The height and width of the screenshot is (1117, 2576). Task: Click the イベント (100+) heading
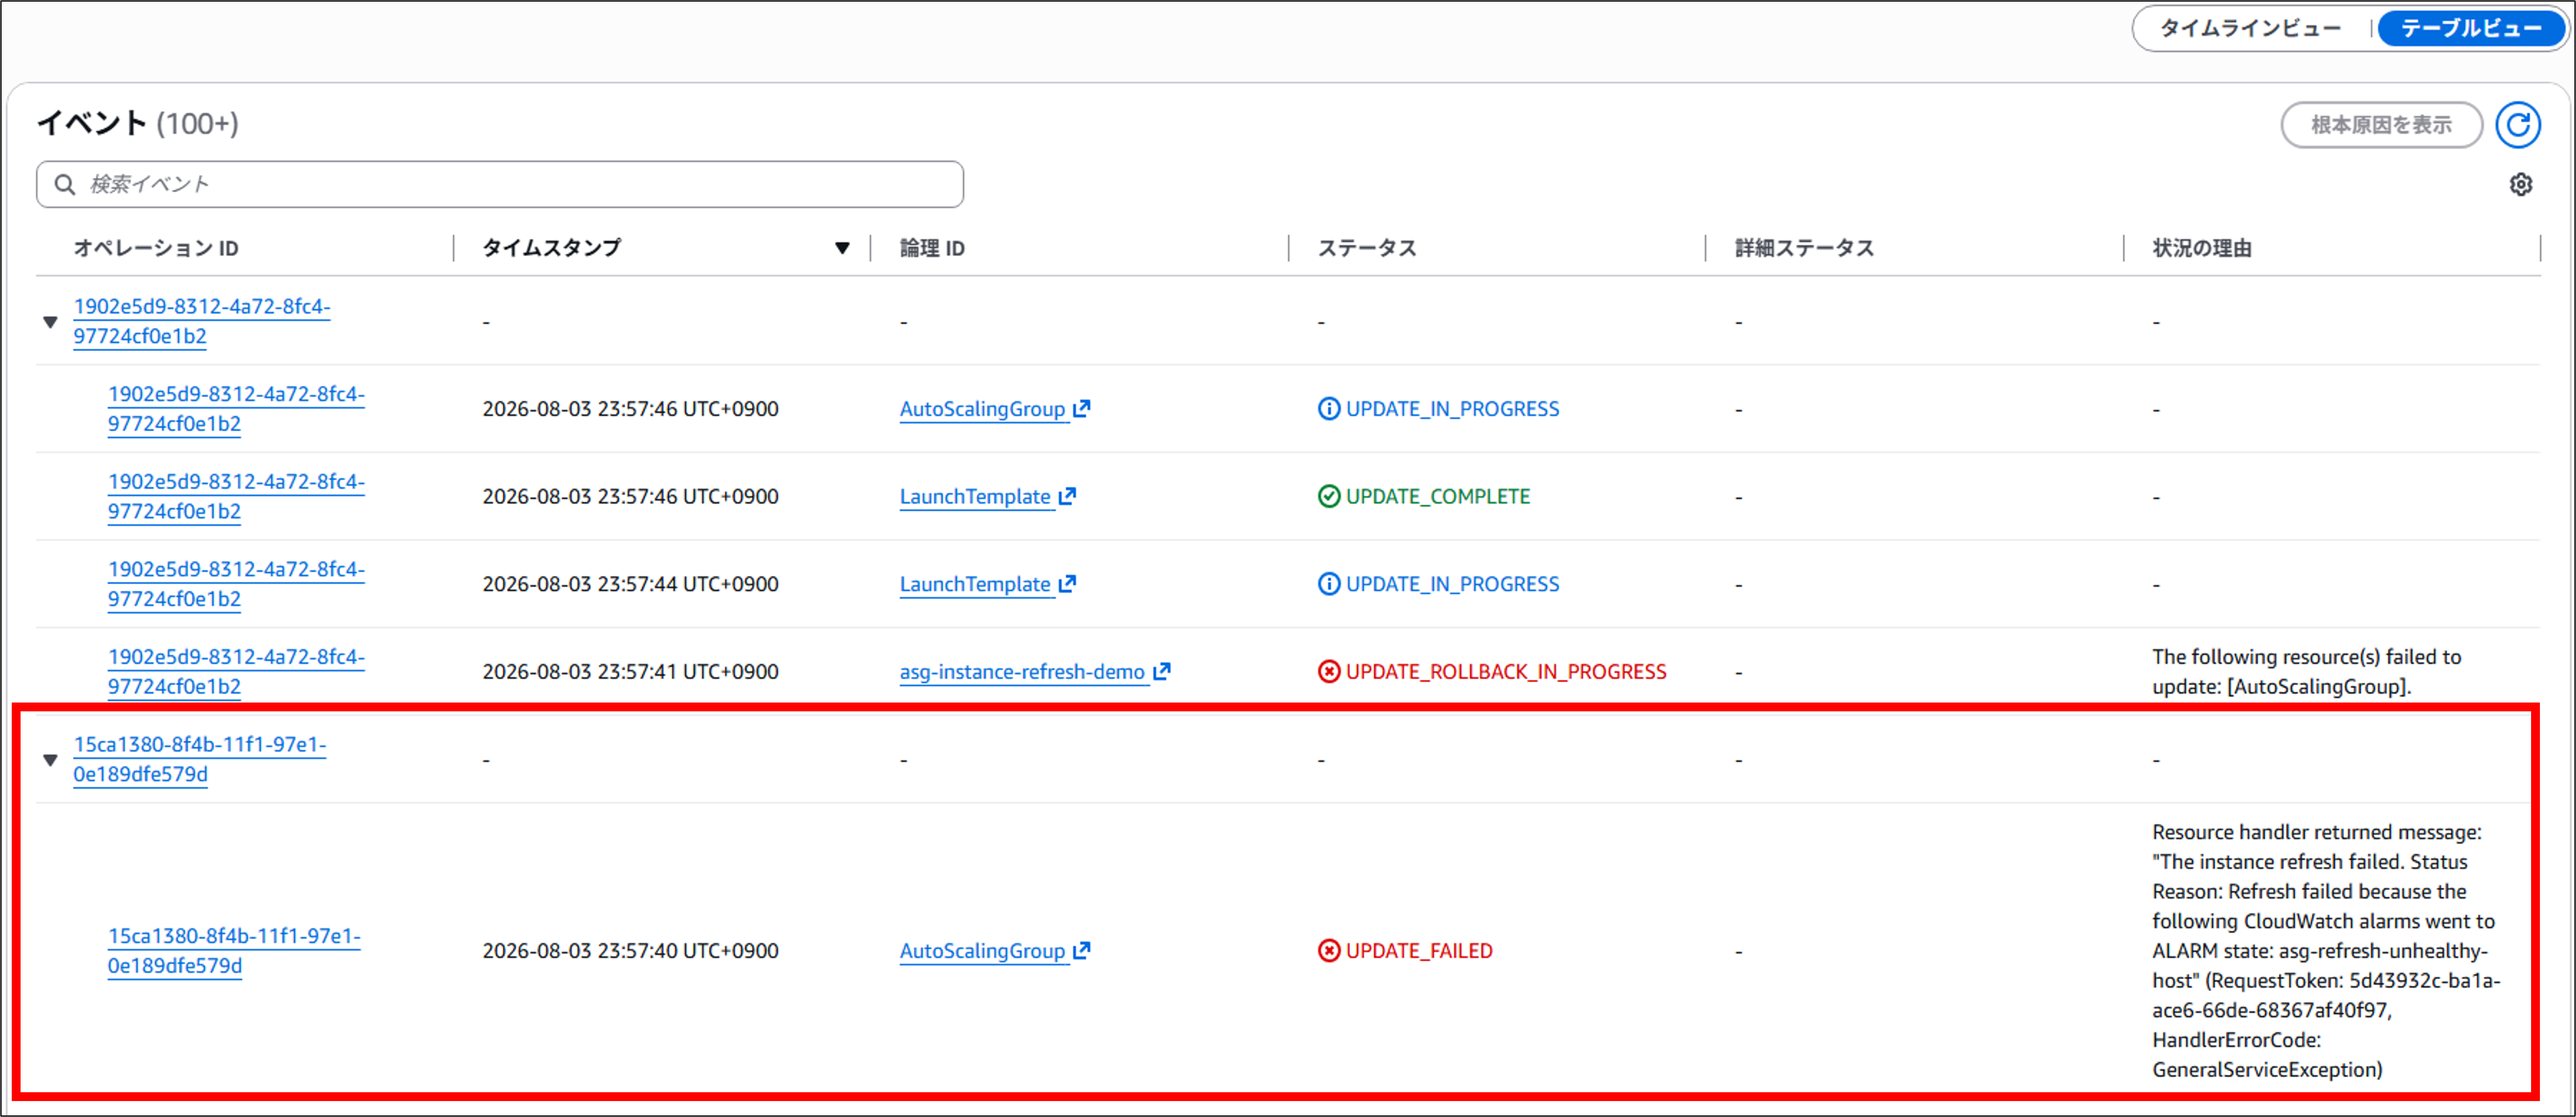click(138, 123)
